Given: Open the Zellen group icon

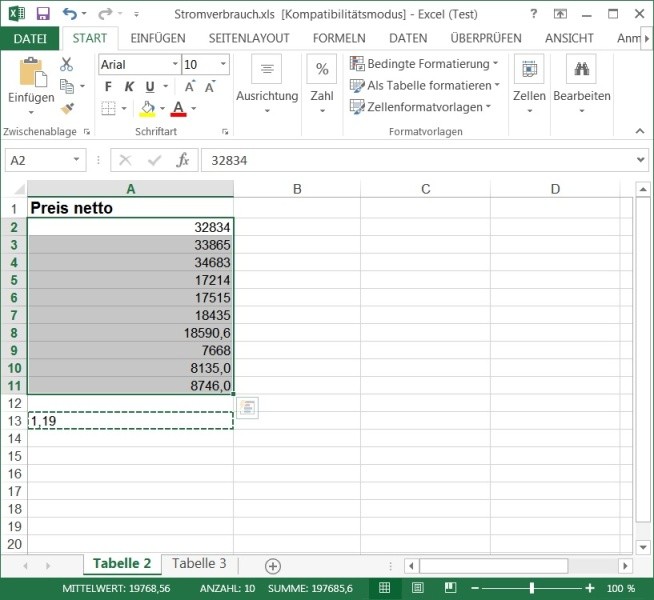Looking at the screenshot, I should (x=529, y=69).
